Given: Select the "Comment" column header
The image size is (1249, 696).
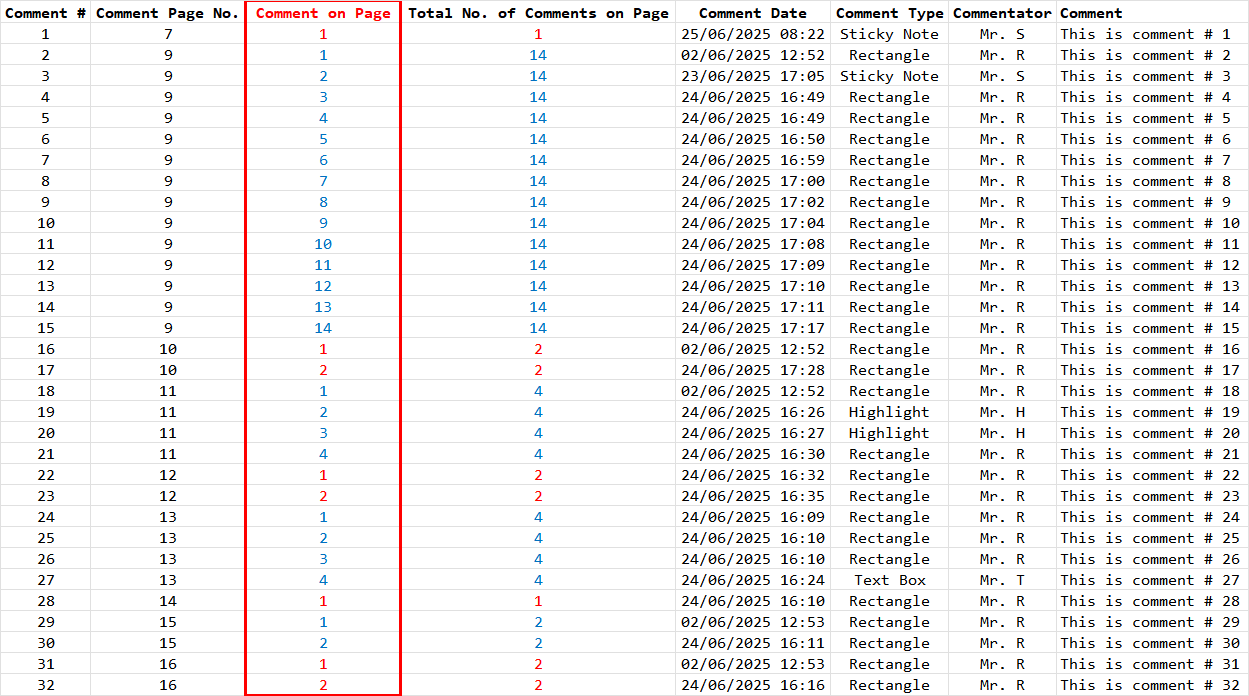Looking at the screenshot, I should click(1091, 13).
